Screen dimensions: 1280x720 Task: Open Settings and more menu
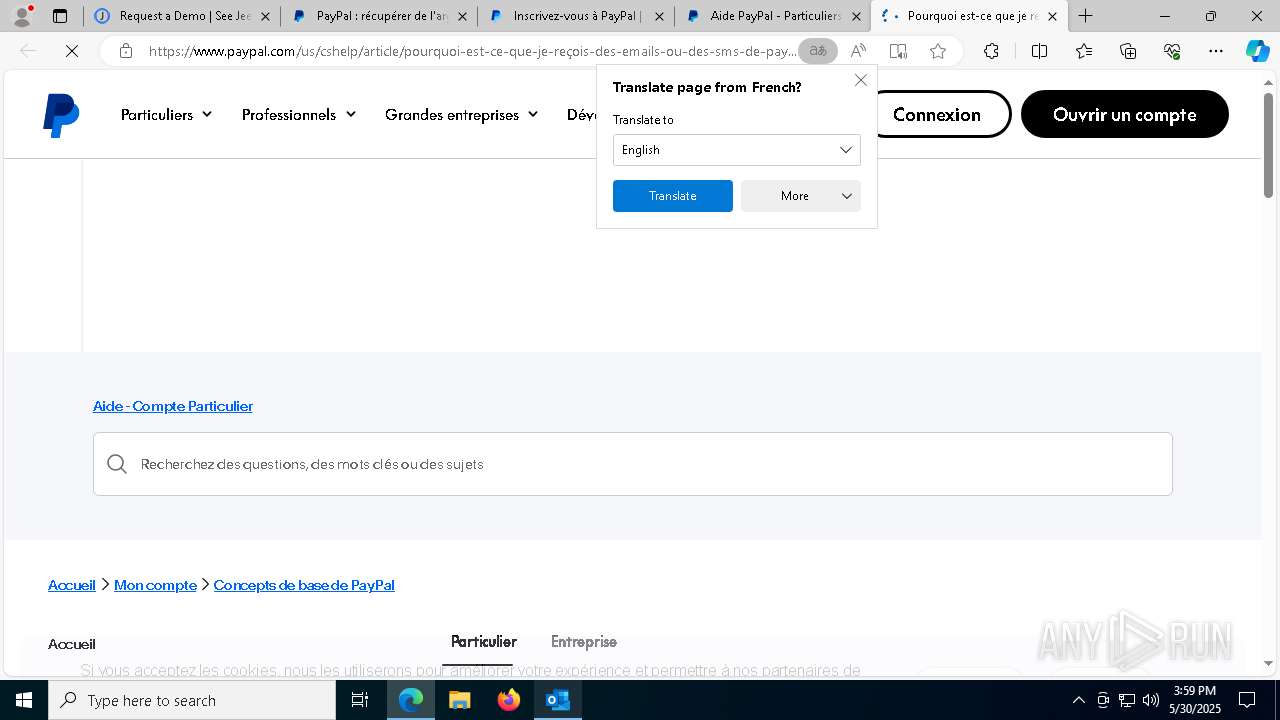point(1216,51)
